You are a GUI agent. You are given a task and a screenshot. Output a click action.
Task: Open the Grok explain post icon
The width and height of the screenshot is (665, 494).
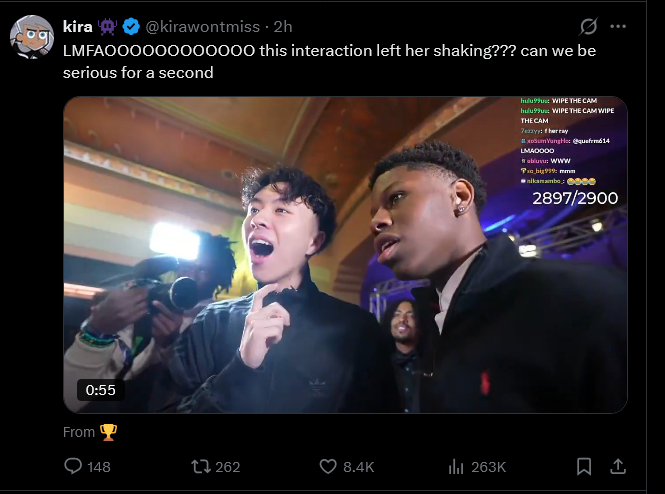tap(589, 26)
